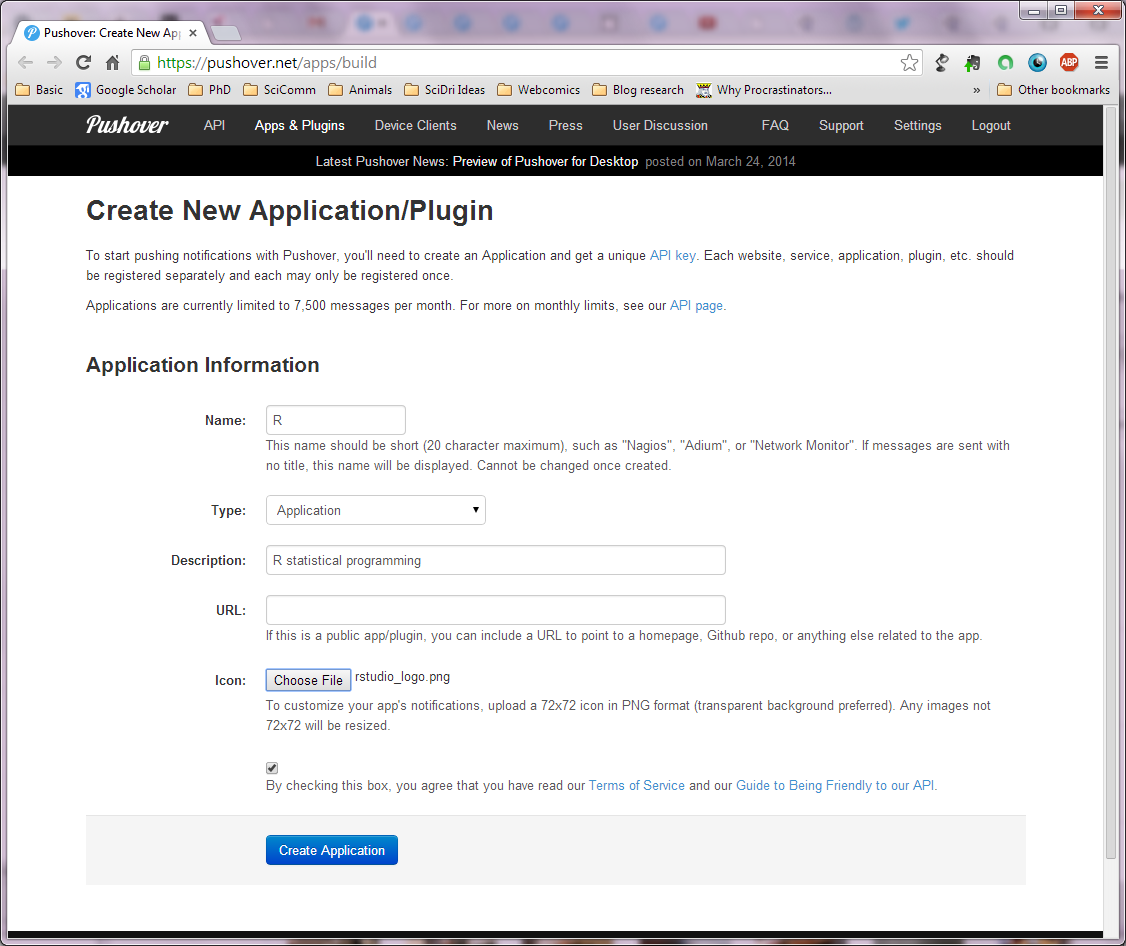Screen dimensions: 1126x946
Task: Click the empty URL input field
Action: click(495, 610)
